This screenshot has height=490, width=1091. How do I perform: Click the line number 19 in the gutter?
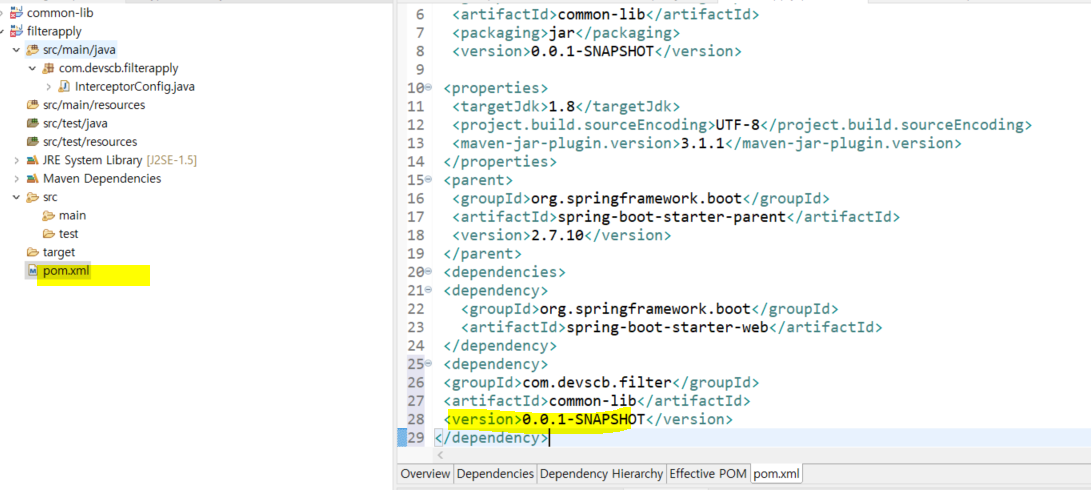(415, 253)
